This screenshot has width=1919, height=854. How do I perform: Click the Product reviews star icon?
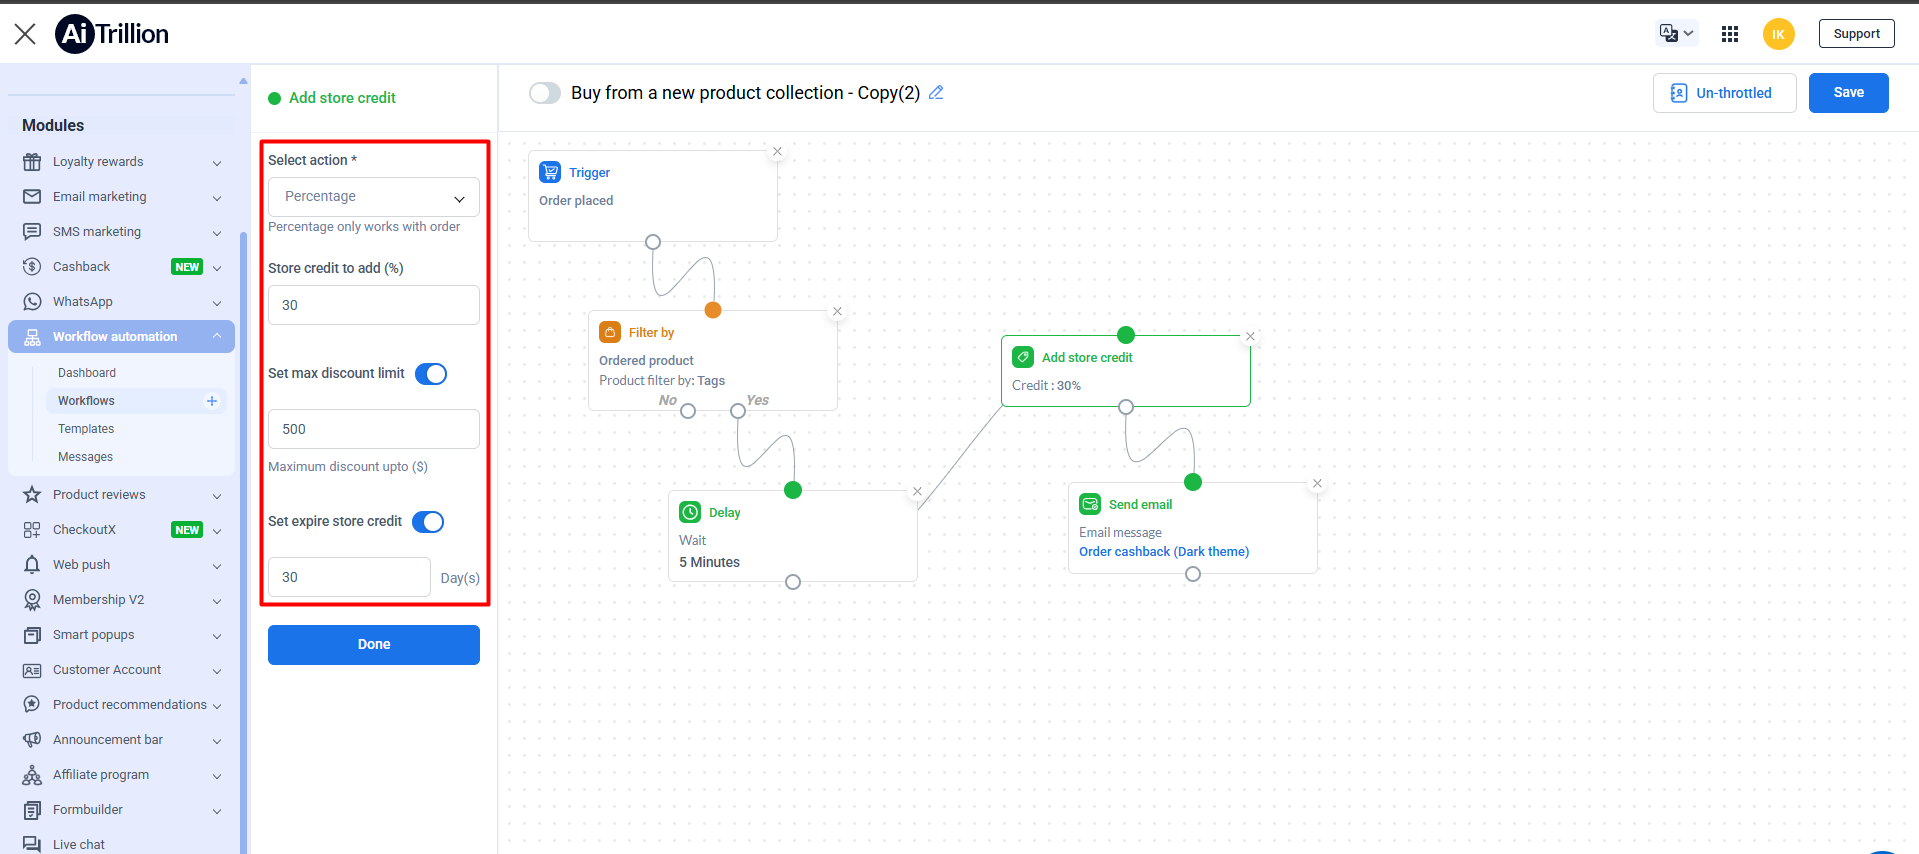[32, 495]
